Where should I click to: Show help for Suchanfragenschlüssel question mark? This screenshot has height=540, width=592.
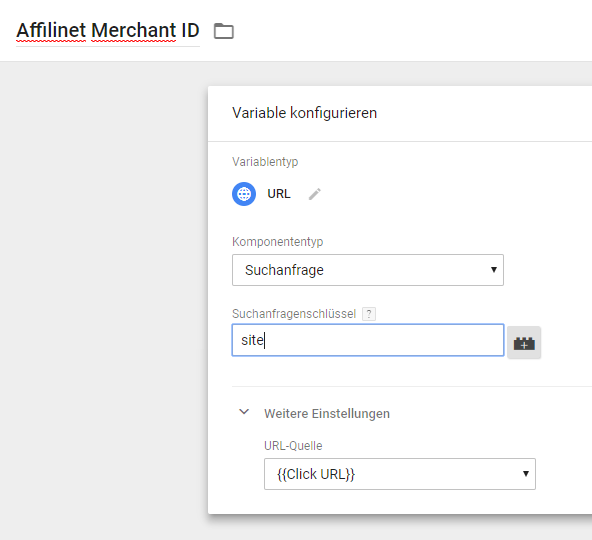[369, 313]
